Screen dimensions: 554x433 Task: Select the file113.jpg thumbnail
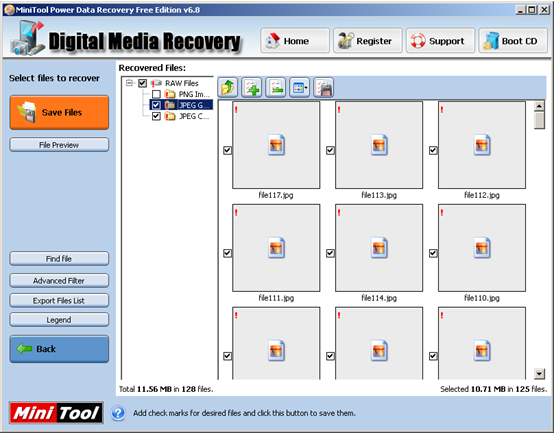coord(379,145)
